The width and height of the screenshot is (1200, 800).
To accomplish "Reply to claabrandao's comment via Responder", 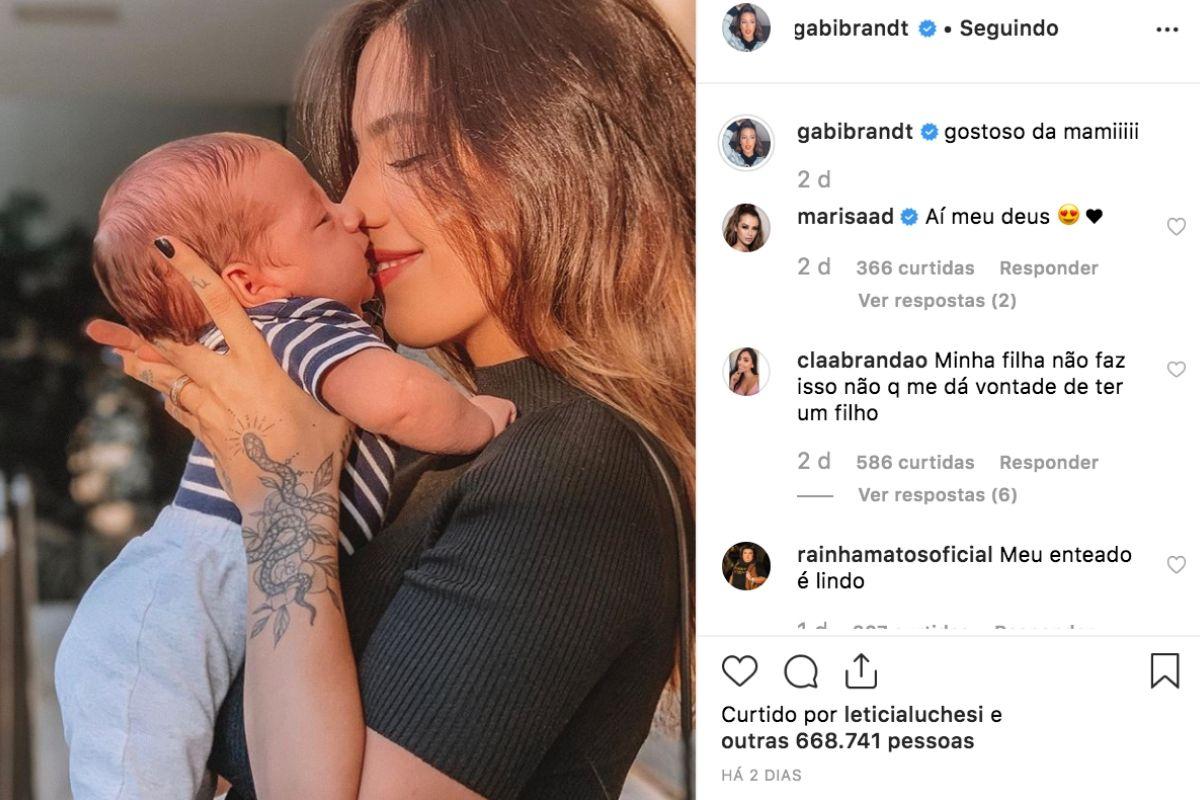I will [1048, 462].
